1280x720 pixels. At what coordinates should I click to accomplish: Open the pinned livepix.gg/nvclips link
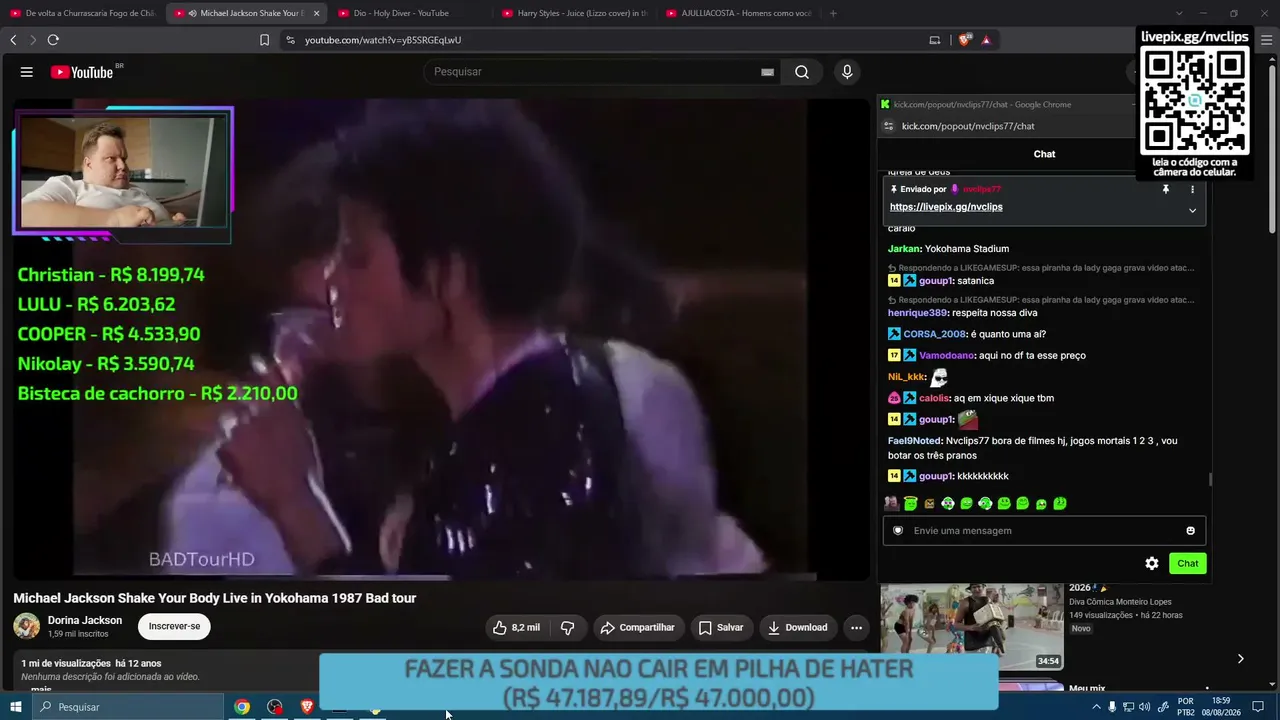point(946,207)
